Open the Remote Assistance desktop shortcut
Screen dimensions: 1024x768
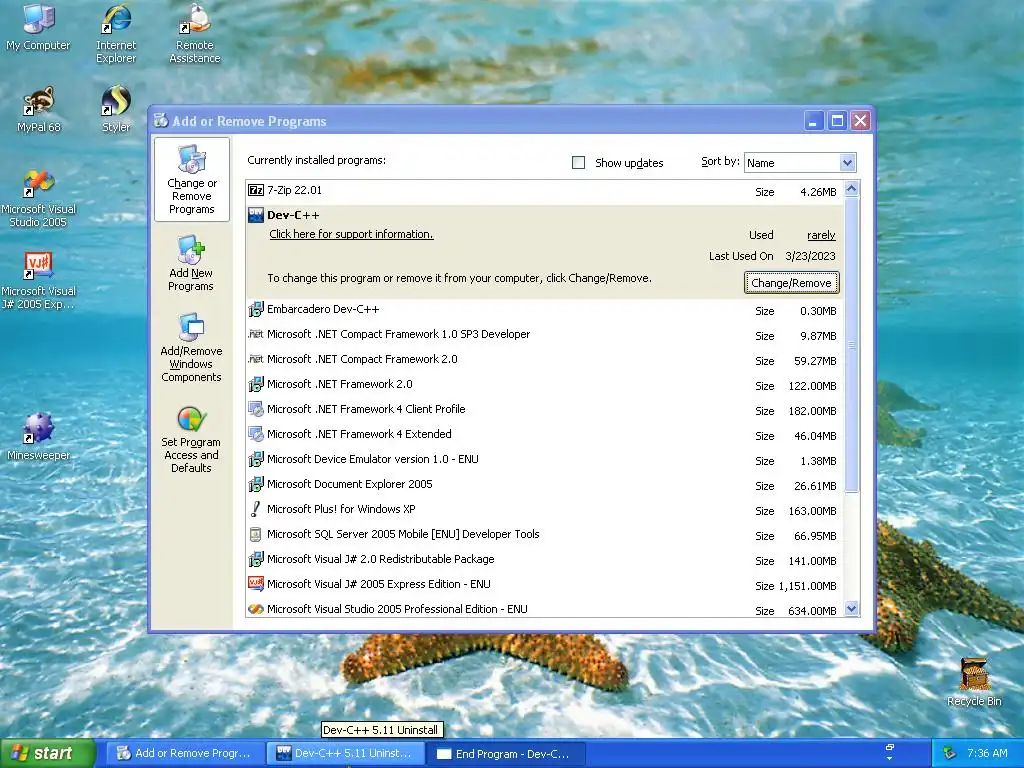195,34
